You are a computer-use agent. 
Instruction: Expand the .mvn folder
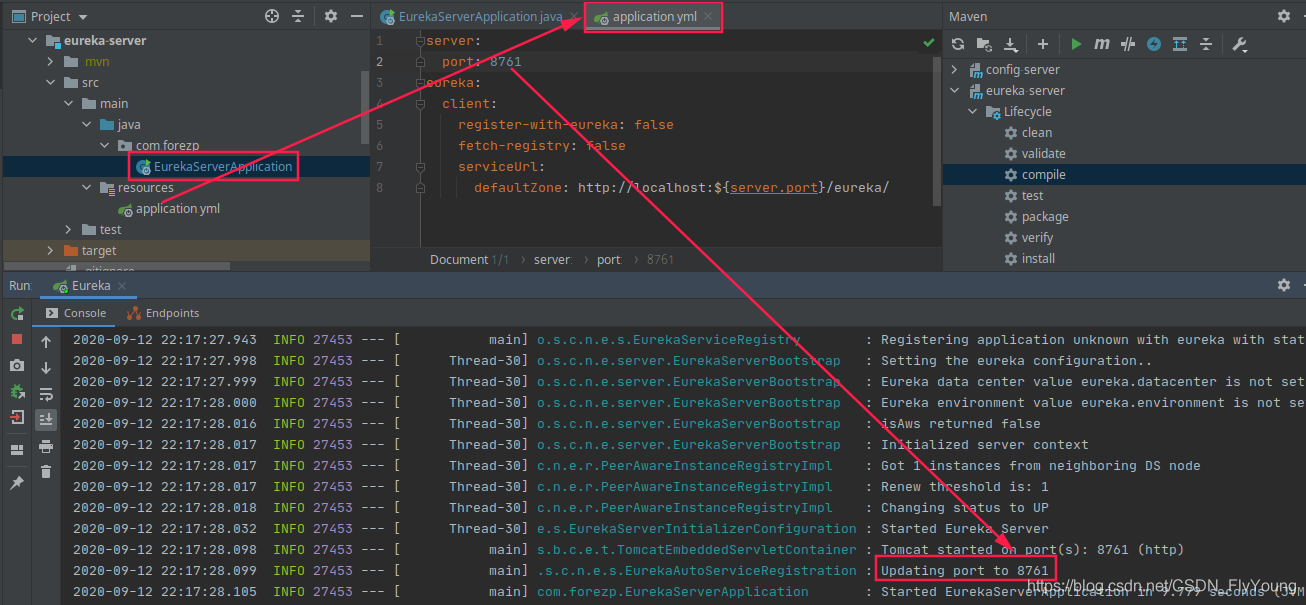tap(50, 62)
